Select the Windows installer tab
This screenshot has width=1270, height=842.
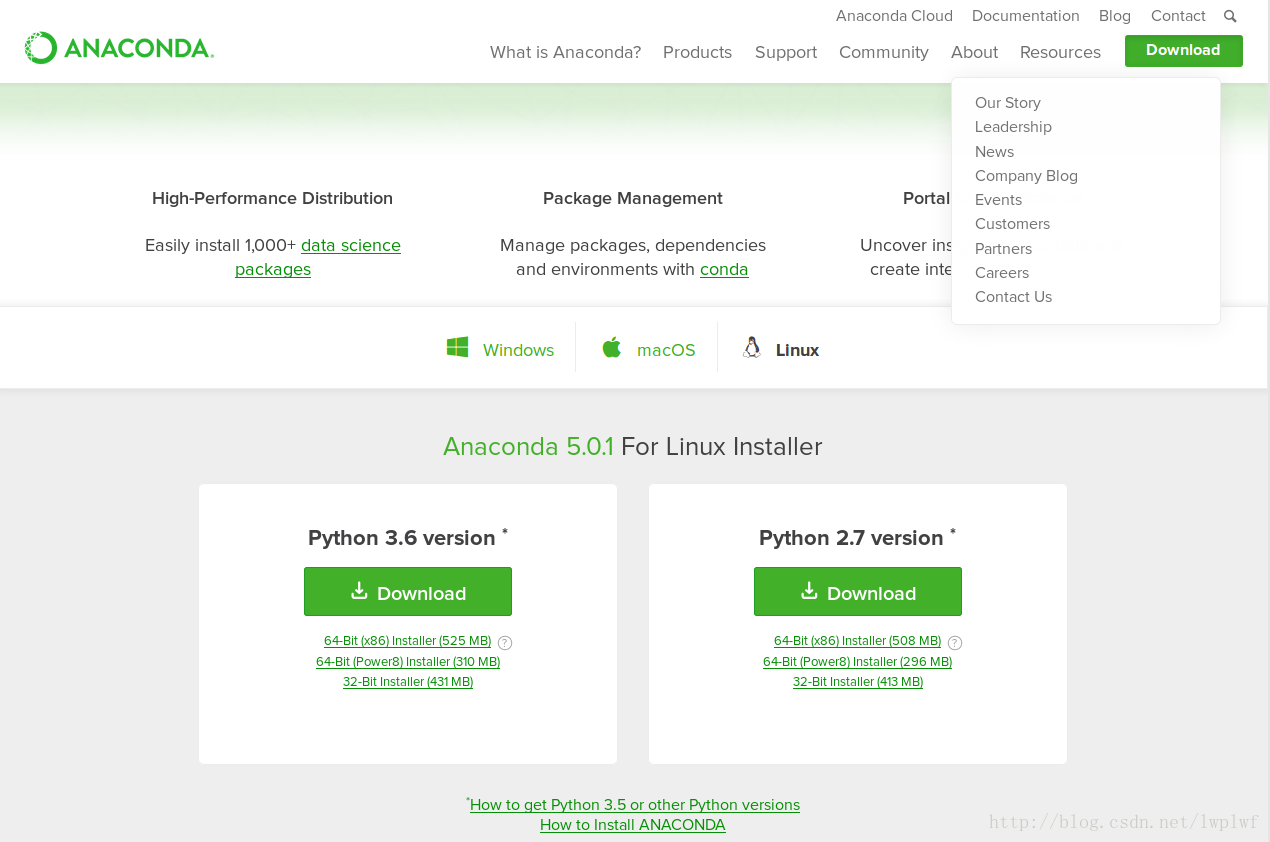pos(500,349)
